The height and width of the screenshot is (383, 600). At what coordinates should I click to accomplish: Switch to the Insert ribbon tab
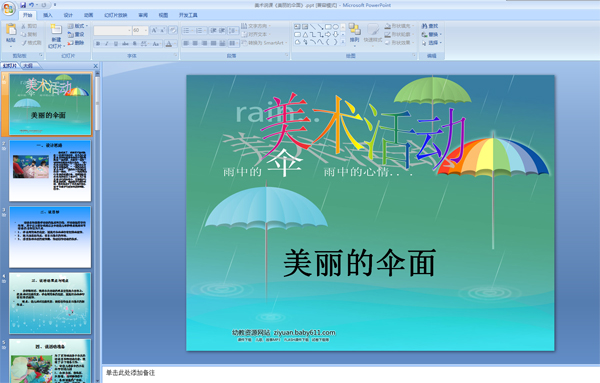(47, 15)
